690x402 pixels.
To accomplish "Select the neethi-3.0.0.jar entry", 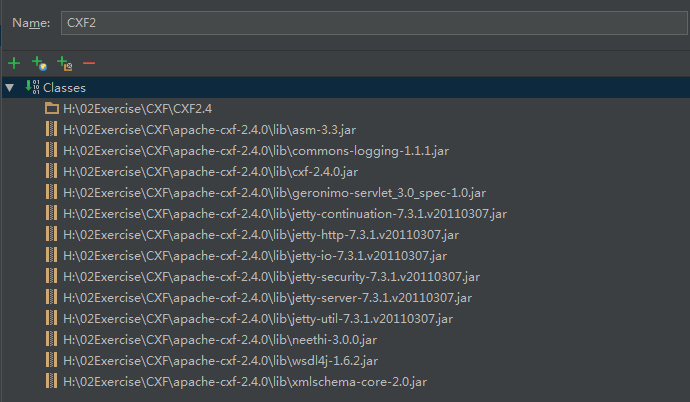I will pyautogui.click(x=220, y=340).
